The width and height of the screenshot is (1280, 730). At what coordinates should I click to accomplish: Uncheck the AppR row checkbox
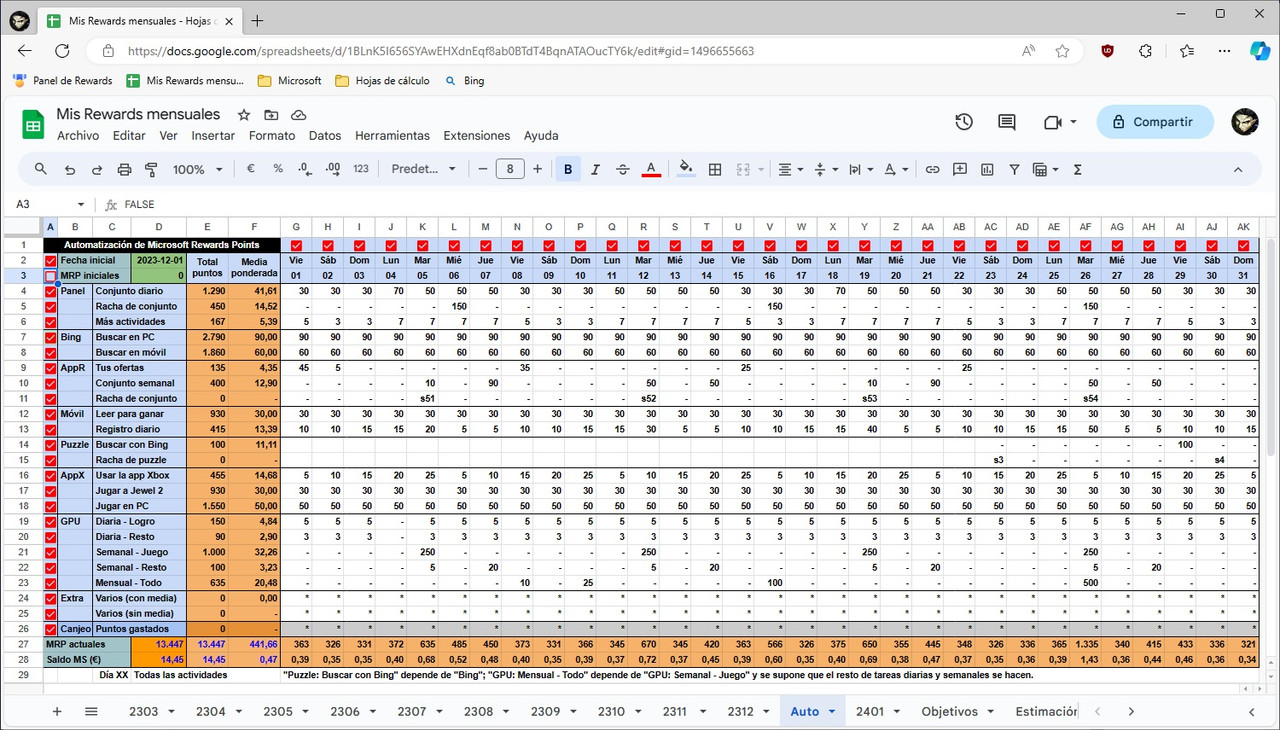tap(51, 367)
